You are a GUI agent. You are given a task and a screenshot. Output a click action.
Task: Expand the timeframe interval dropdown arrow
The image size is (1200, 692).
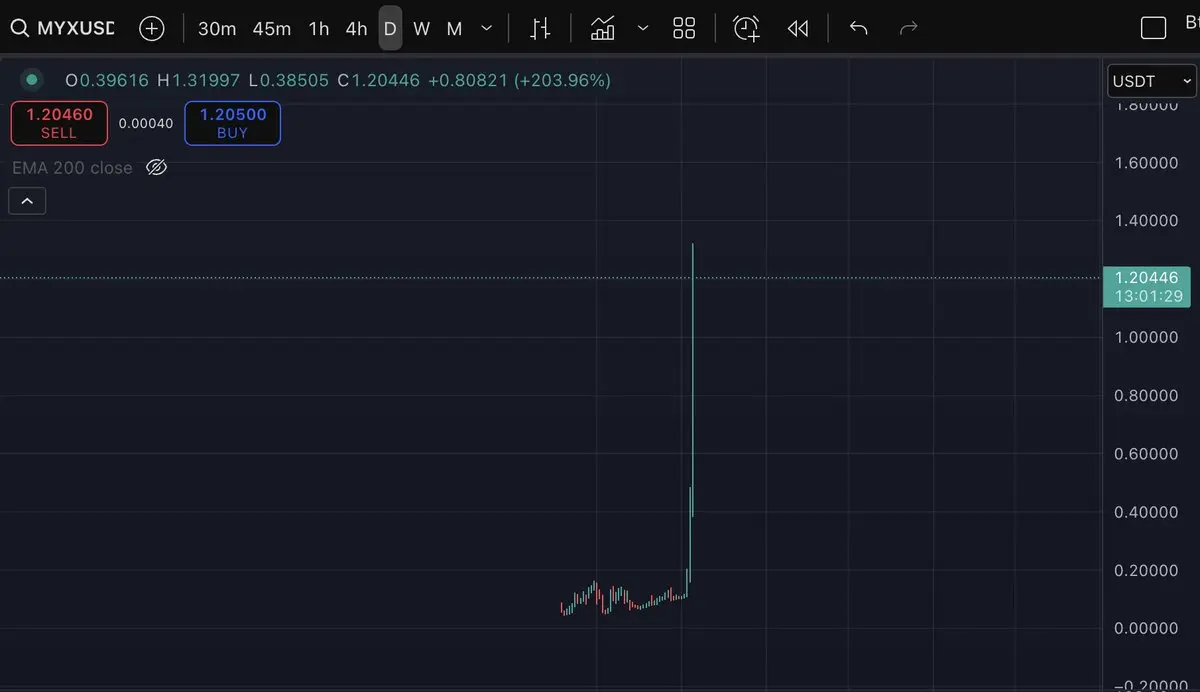487,29
